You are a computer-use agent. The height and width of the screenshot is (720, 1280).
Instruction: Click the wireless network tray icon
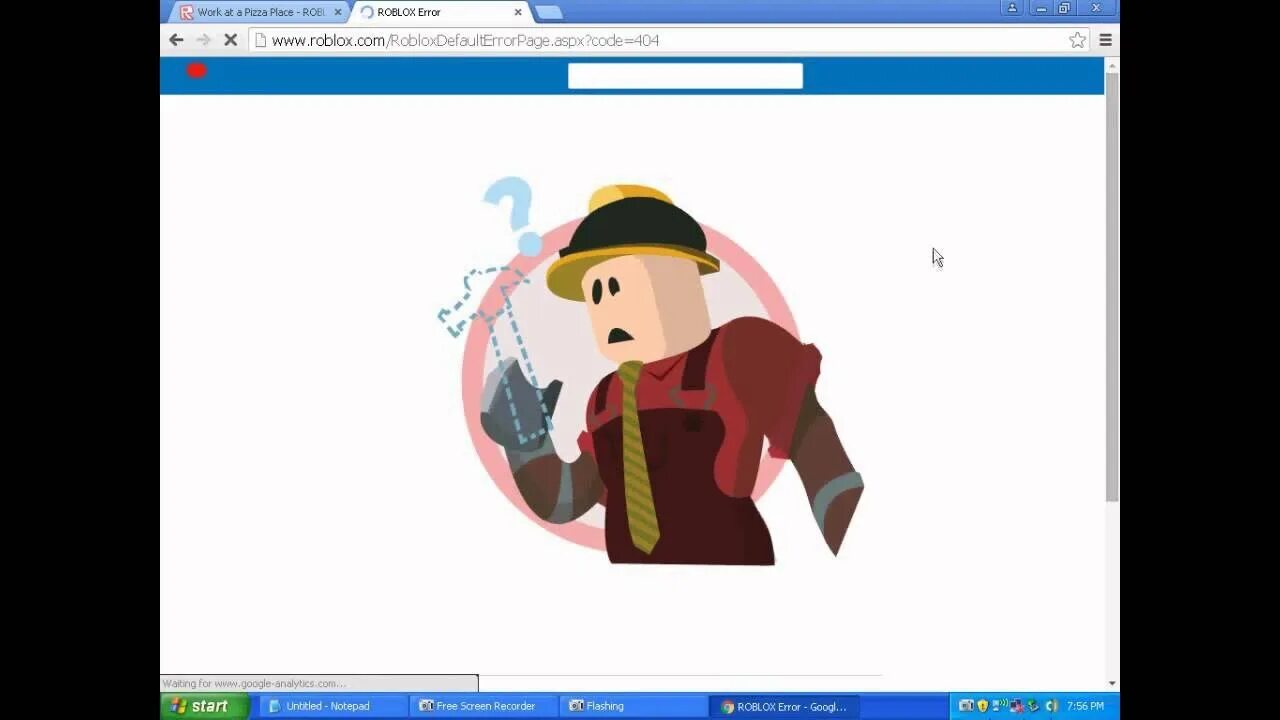1000,706
